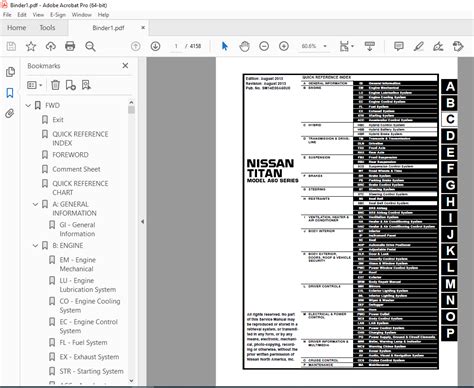This screenshot has width=474, height=388.
Task: Click the cloud upload icon
Action: coord(51,46)
